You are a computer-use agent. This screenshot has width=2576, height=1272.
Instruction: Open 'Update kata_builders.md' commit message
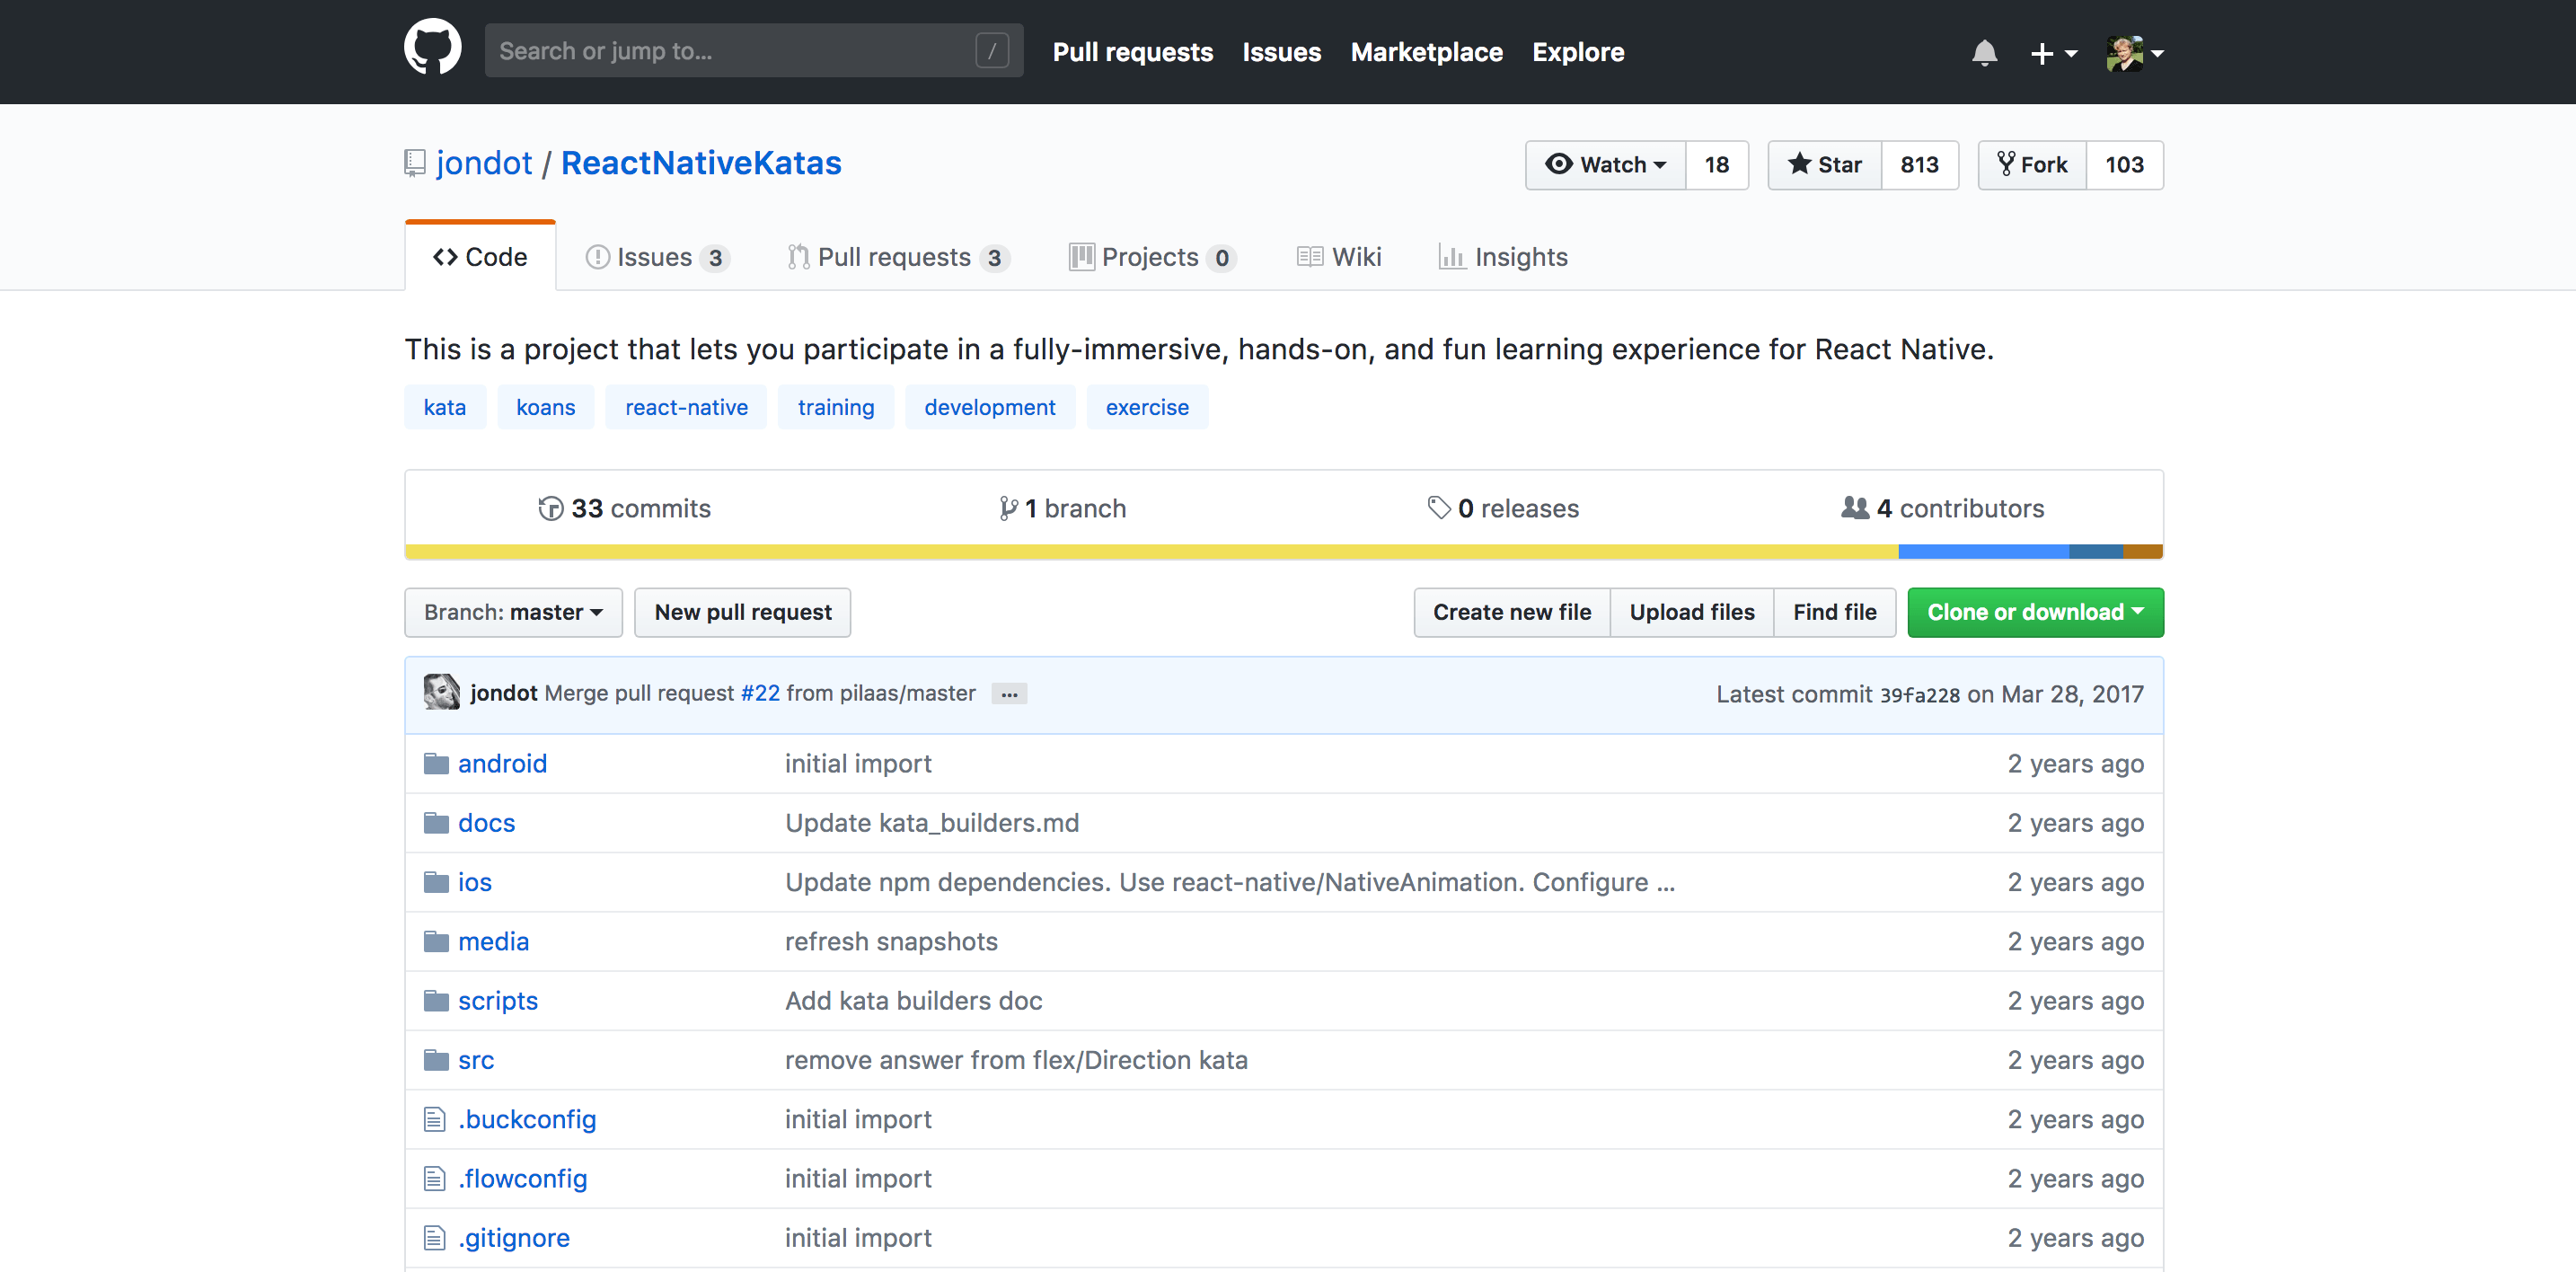tap(932, 823)
